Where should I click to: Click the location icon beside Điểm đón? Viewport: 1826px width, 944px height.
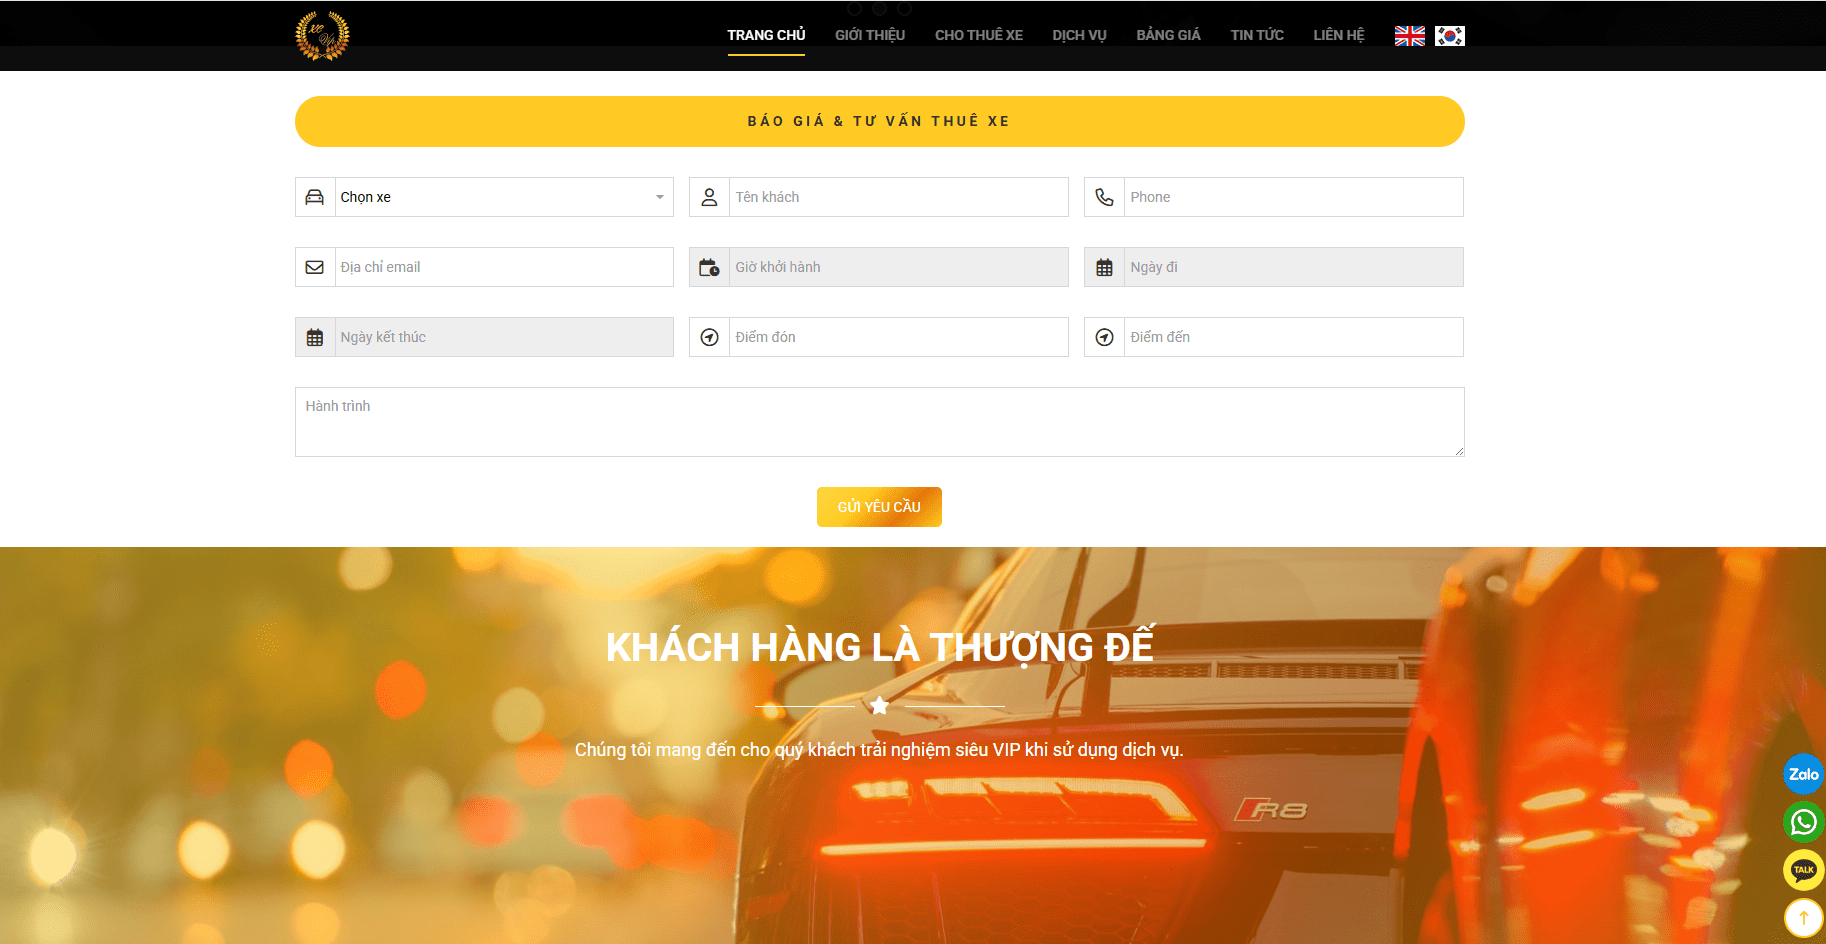[x=709, y=337]
